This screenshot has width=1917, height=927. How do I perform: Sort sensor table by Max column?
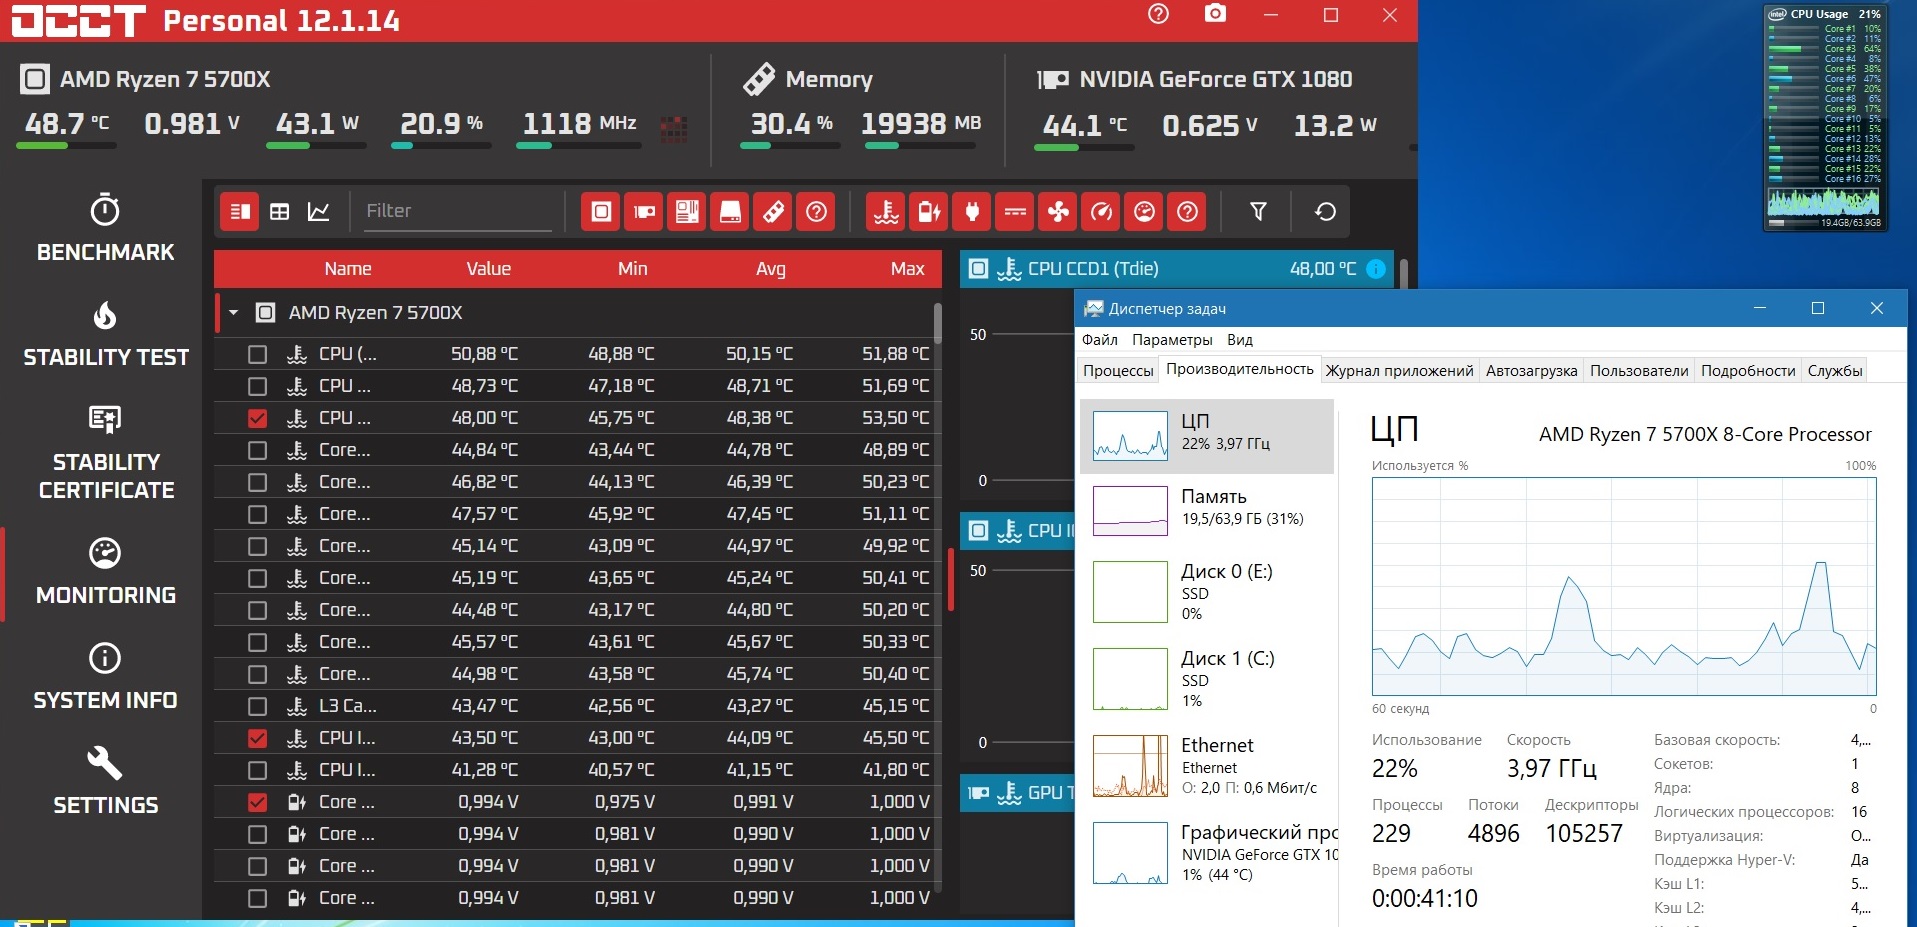(x=907, y=269)
